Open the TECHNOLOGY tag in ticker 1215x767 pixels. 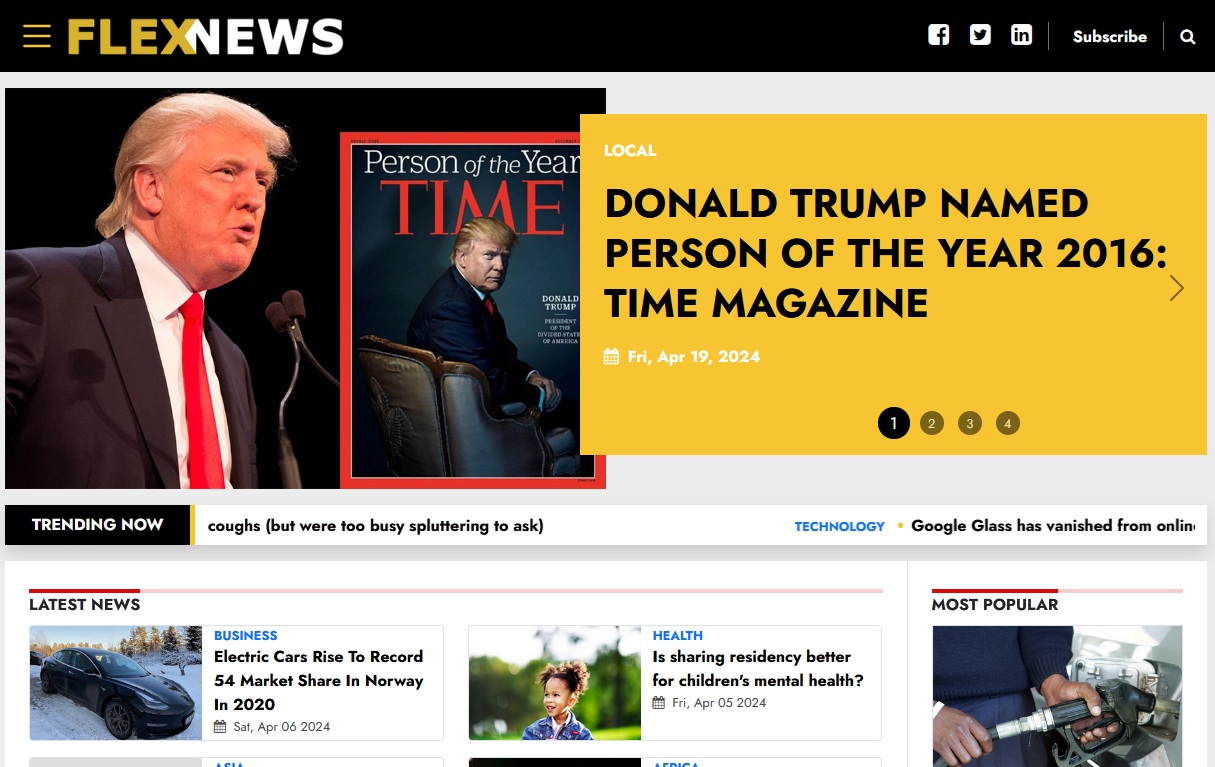pyautogui.click(x=839, y=526)
